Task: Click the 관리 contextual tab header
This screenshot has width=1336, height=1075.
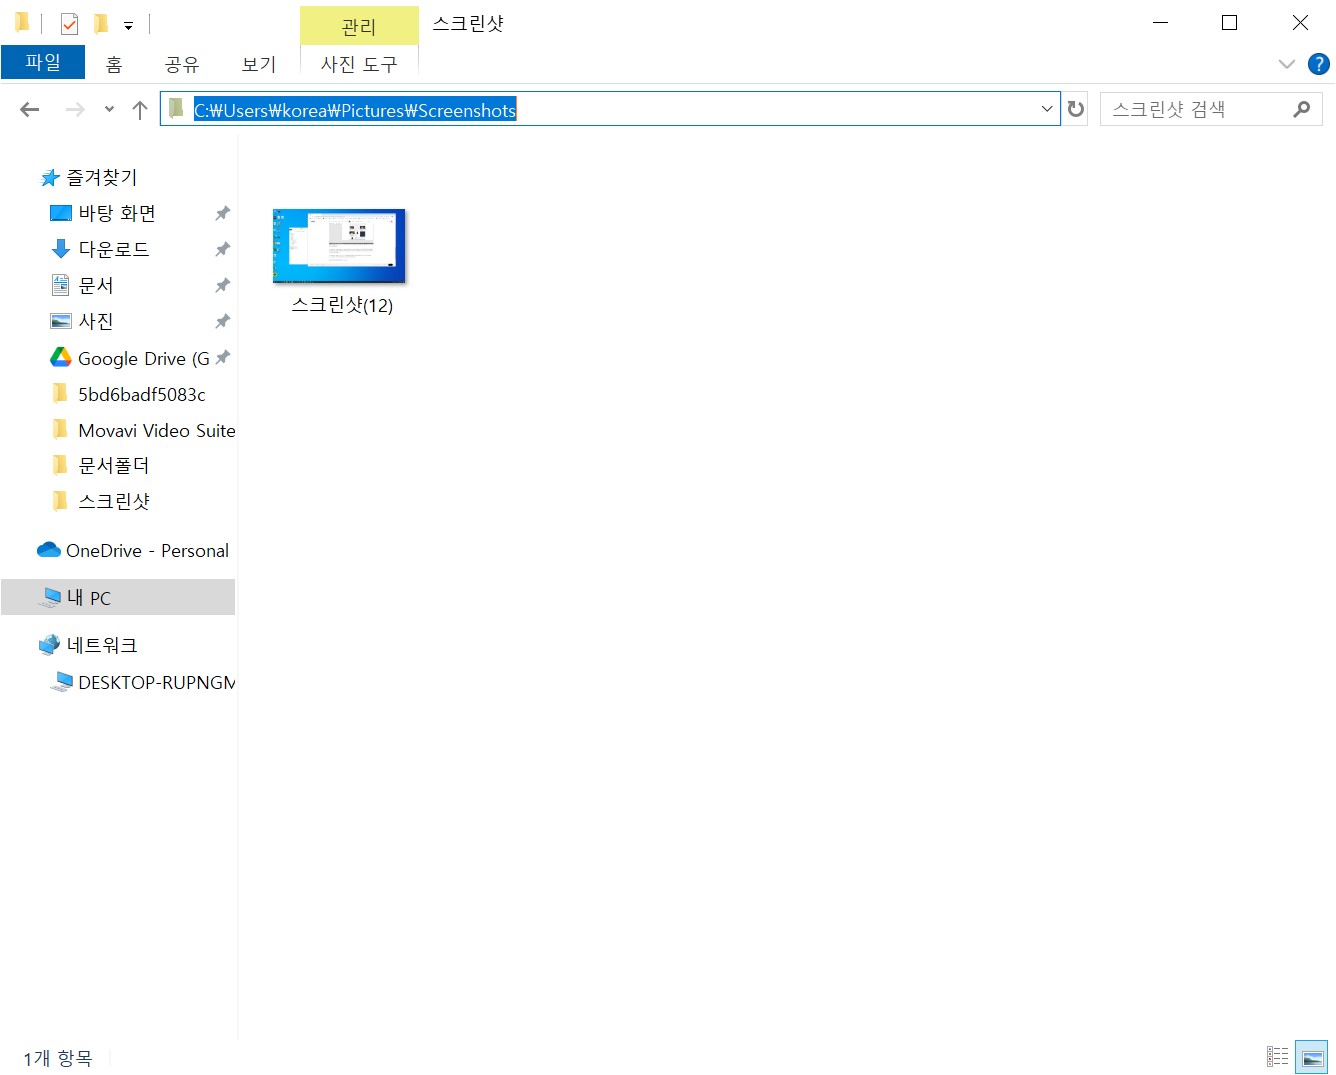Action: click(x=359, y=27)
